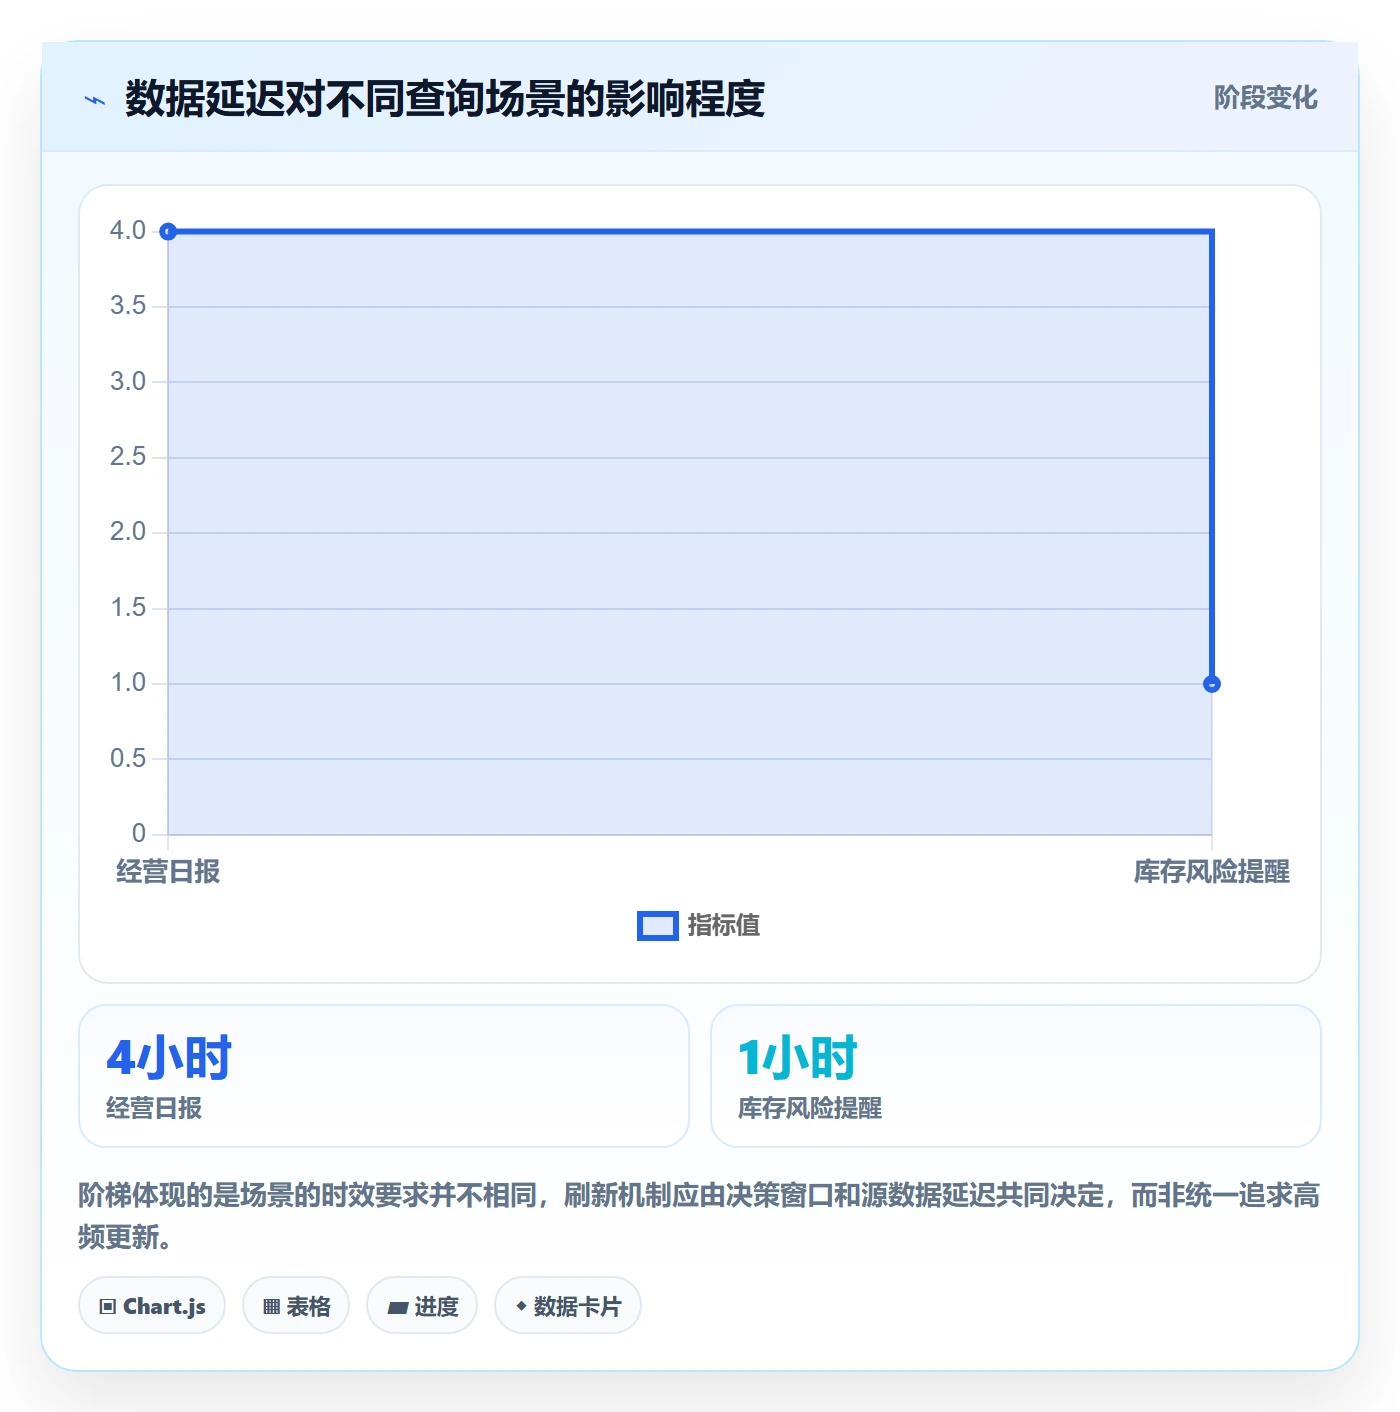Click the 2.5 y-axis tick label
Viewport: 1400px width, 1412px height.
coord(128,457)
